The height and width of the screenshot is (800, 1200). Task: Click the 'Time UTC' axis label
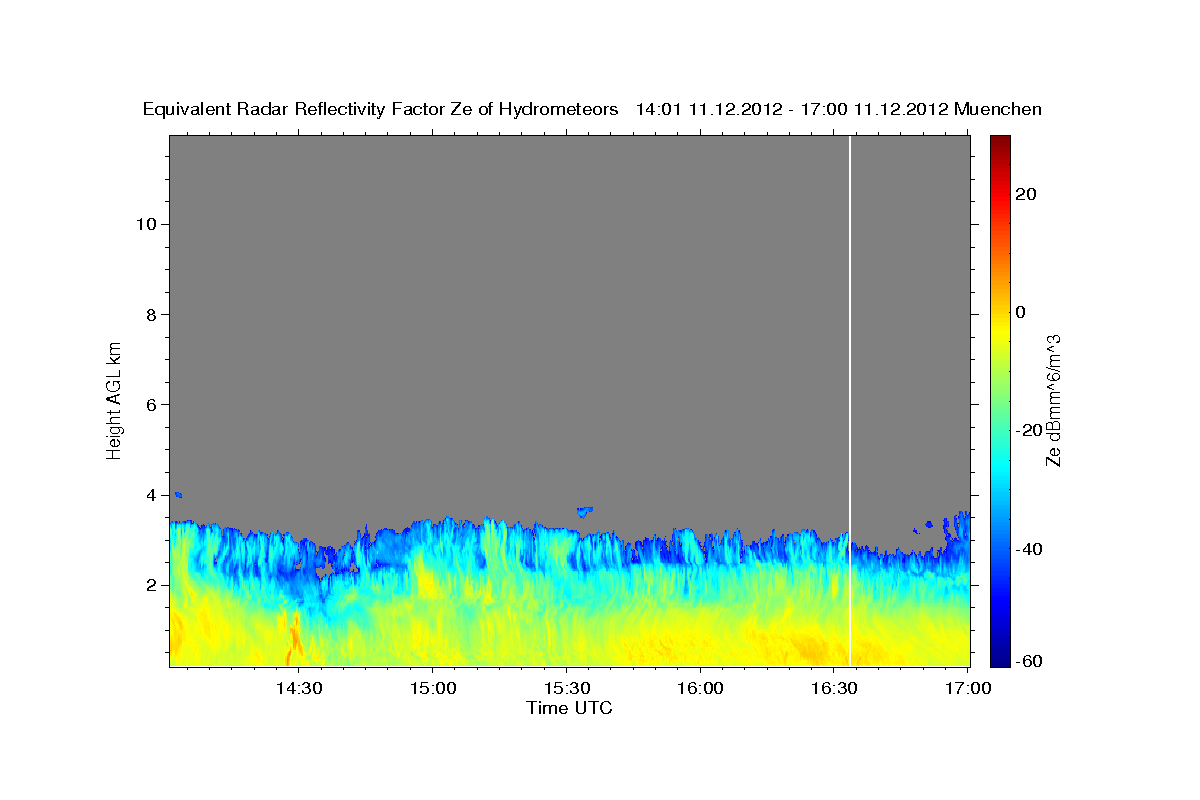click(x=569, y=708)
